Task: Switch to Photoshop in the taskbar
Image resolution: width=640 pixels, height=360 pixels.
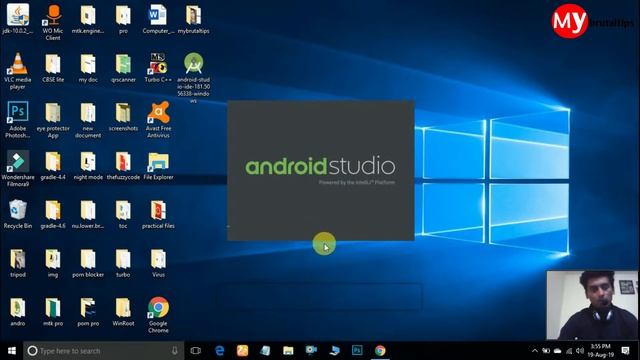Action: 357,351
